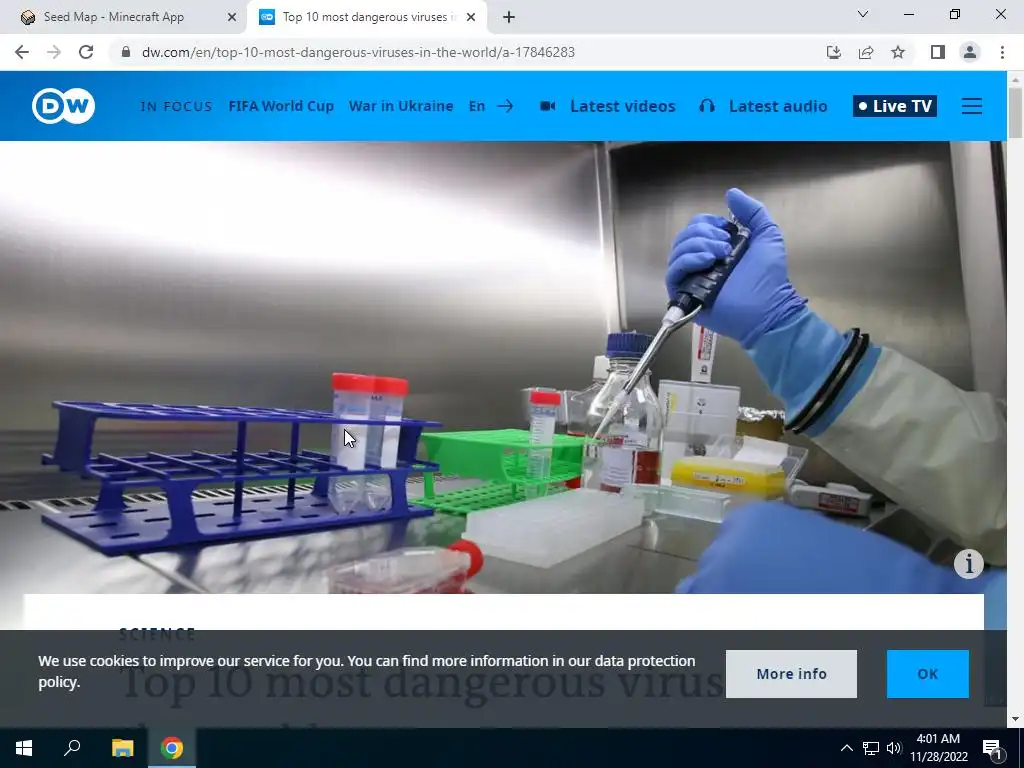Close the Top 10 most dangerous viruses tab

(x=470, y=17)
